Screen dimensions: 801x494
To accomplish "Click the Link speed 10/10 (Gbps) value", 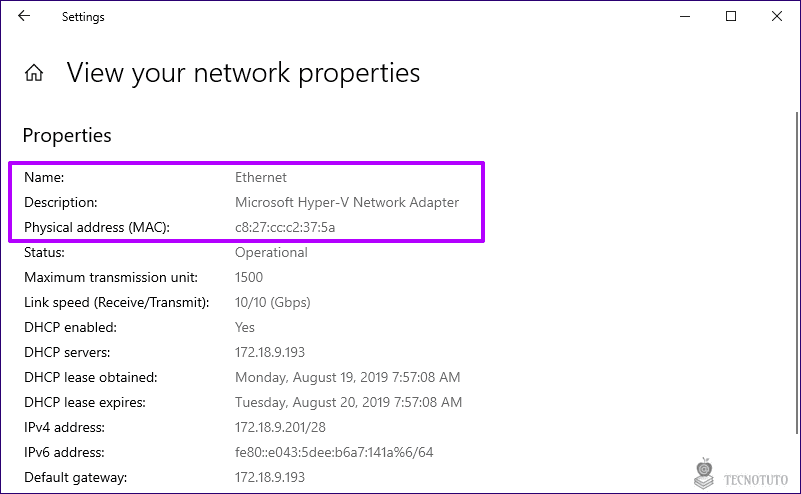I will tap(272, 302).
